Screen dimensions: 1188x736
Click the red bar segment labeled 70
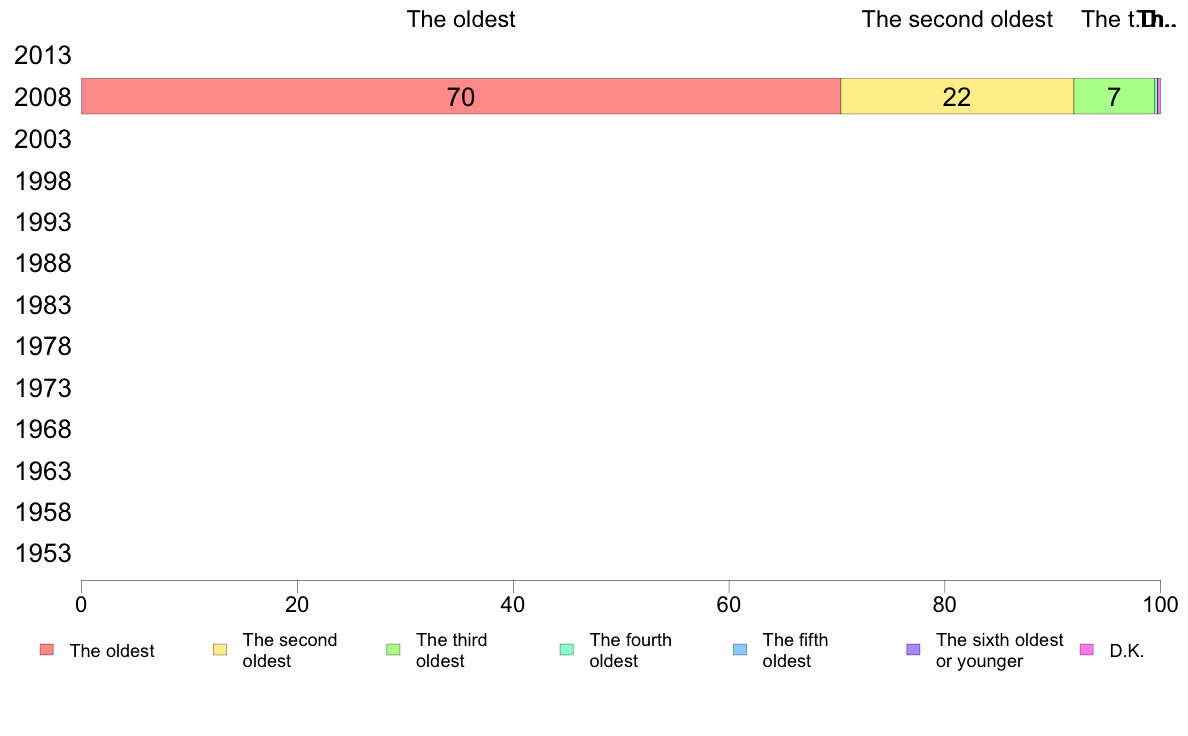(x=461, y=96)
